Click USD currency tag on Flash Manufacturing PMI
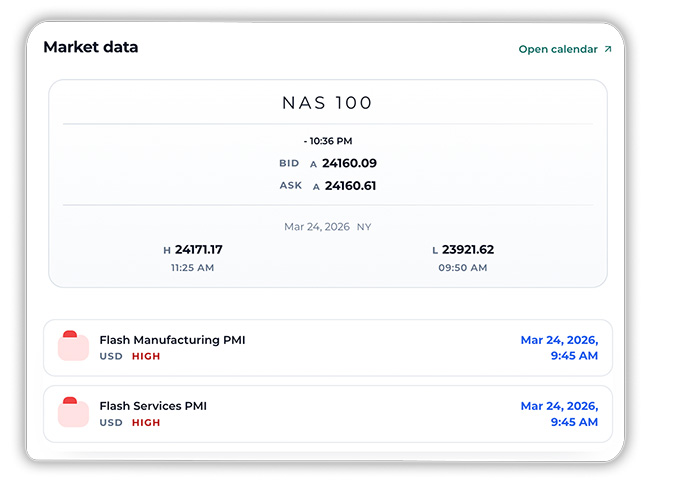The width and height of the screenshot is (700, 487). [111, 356]
